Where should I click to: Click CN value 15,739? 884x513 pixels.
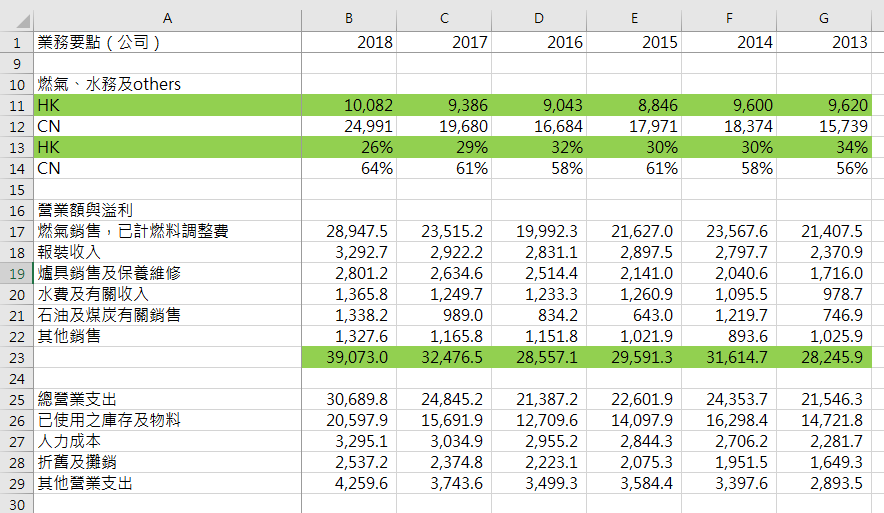tap(824, 126)
